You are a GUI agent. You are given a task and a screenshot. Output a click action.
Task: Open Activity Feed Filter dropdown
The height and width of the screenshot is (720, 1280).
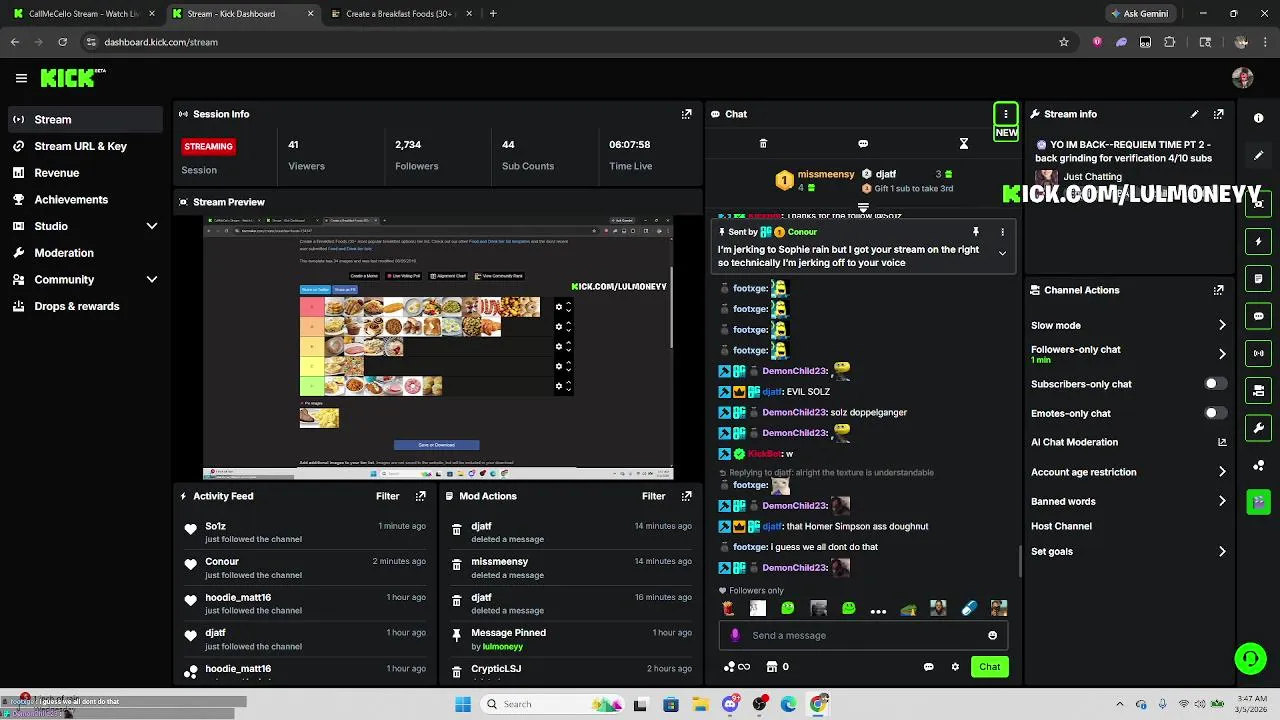click(x=388, y=496)
